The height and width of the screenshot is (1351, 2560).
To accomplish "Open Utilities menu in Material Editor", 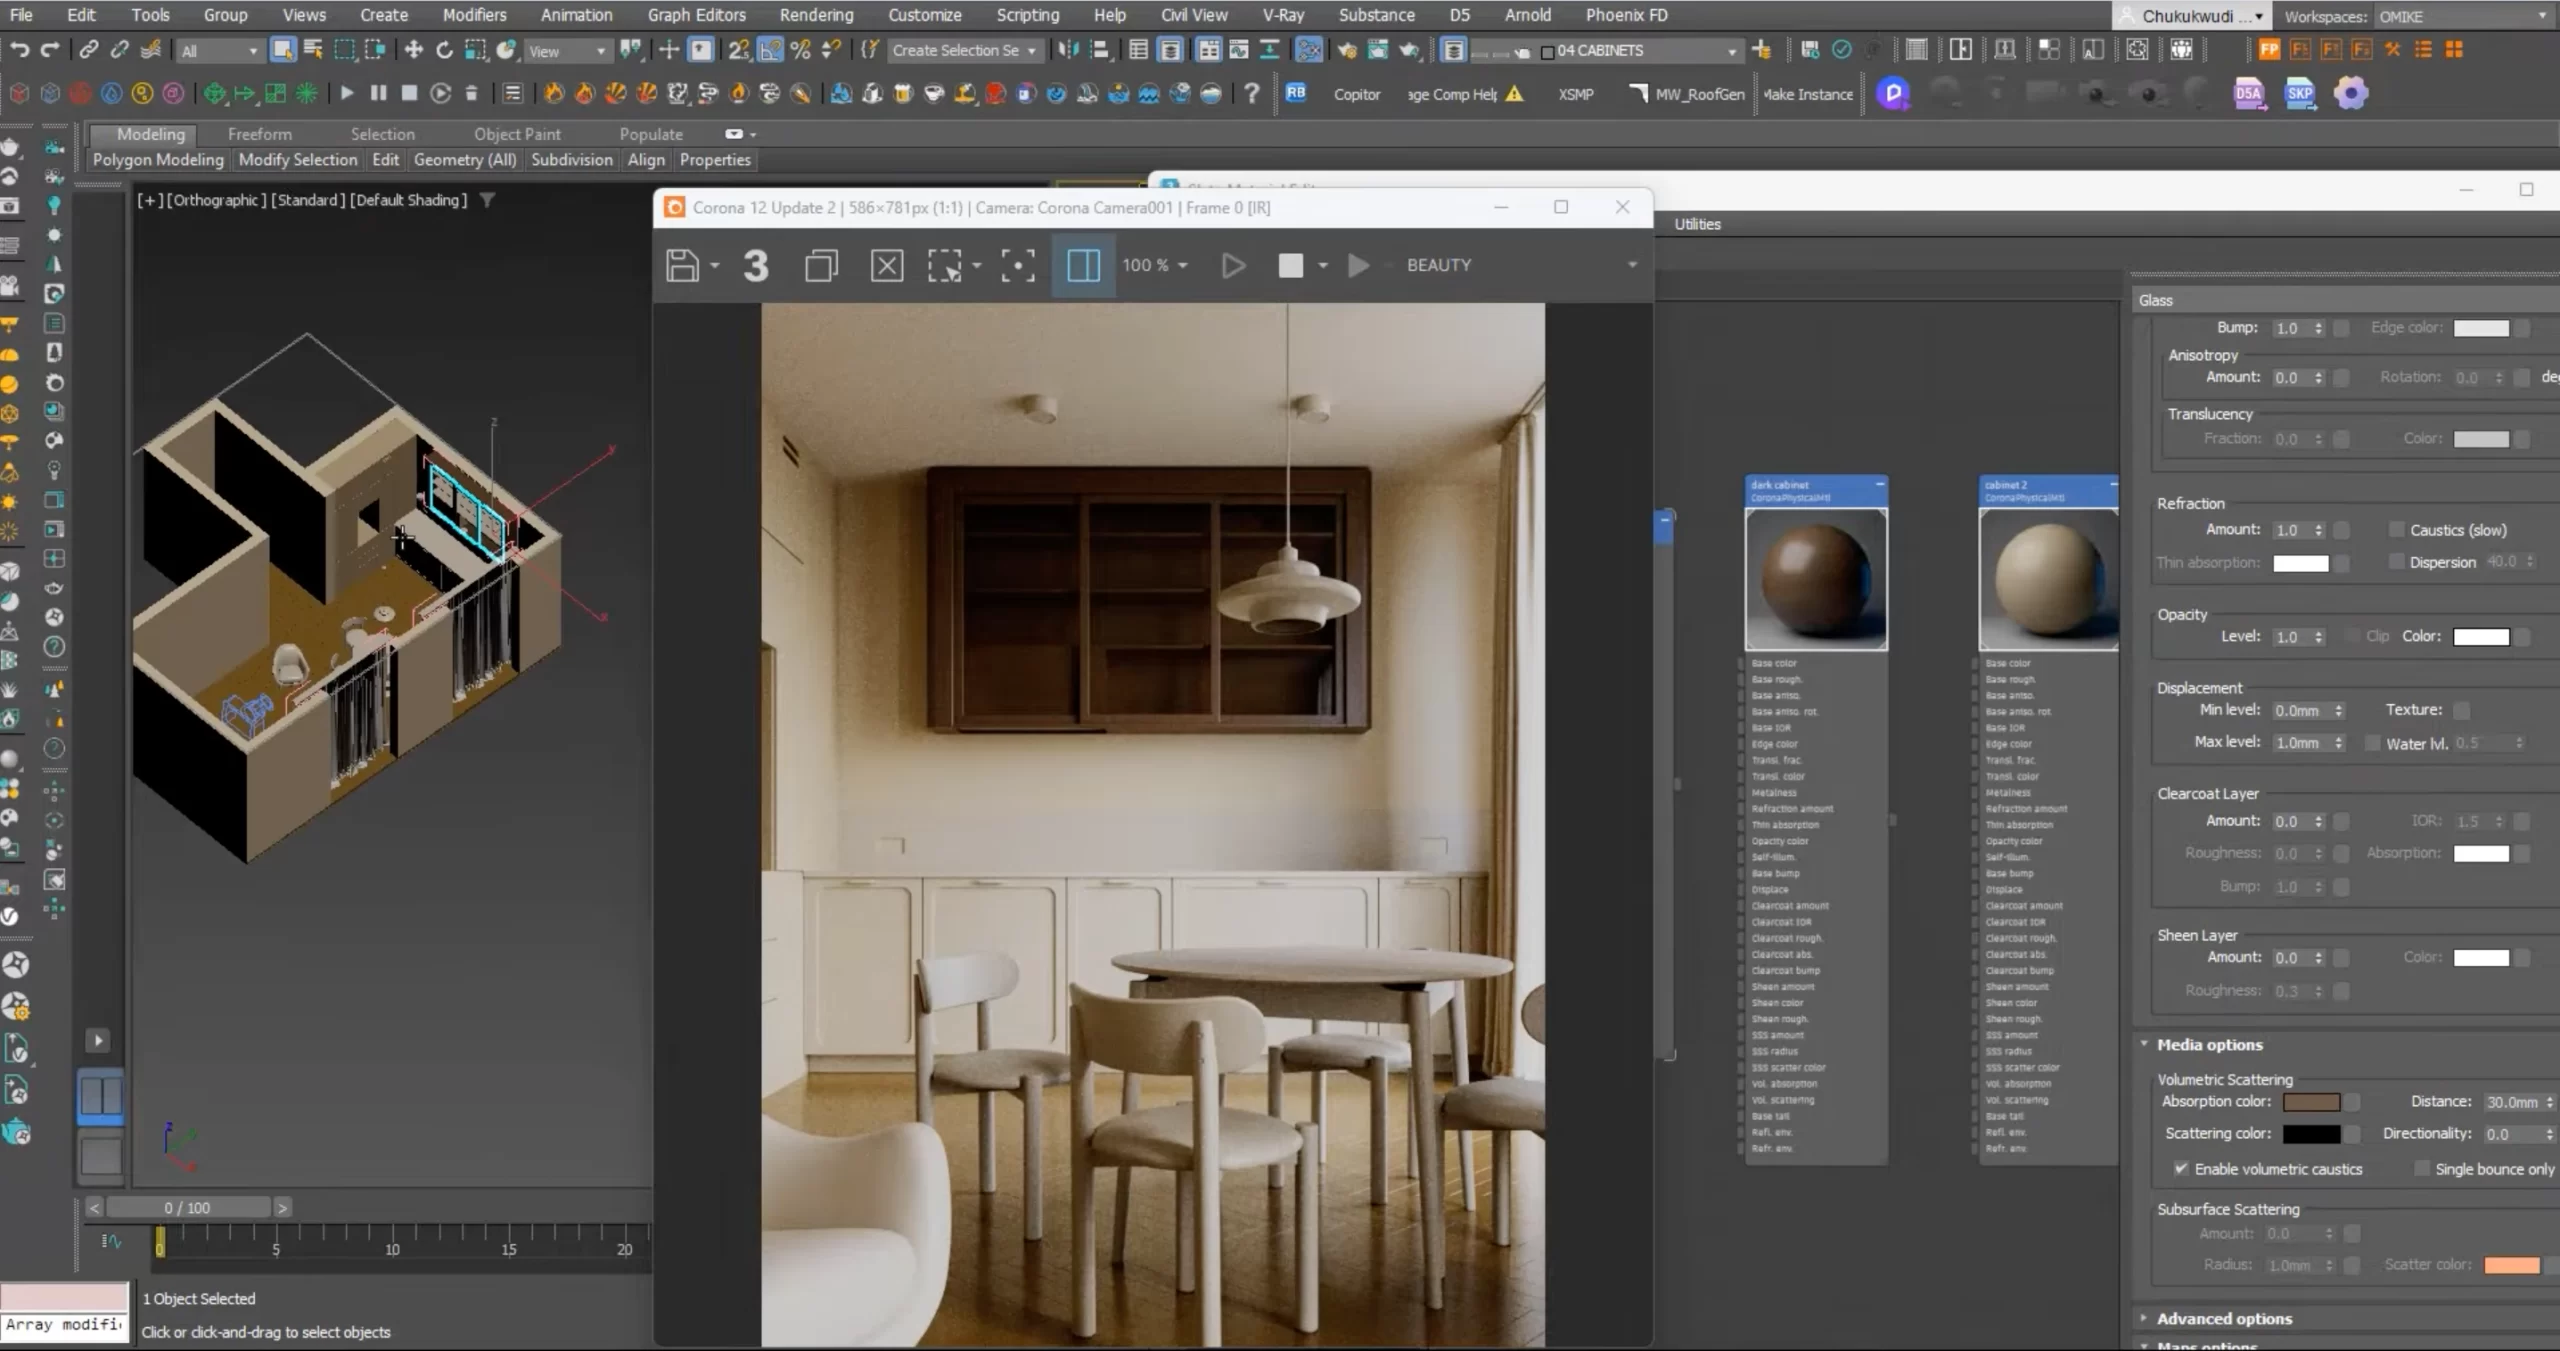I will pyautogui.click(x=1697, y=224).
